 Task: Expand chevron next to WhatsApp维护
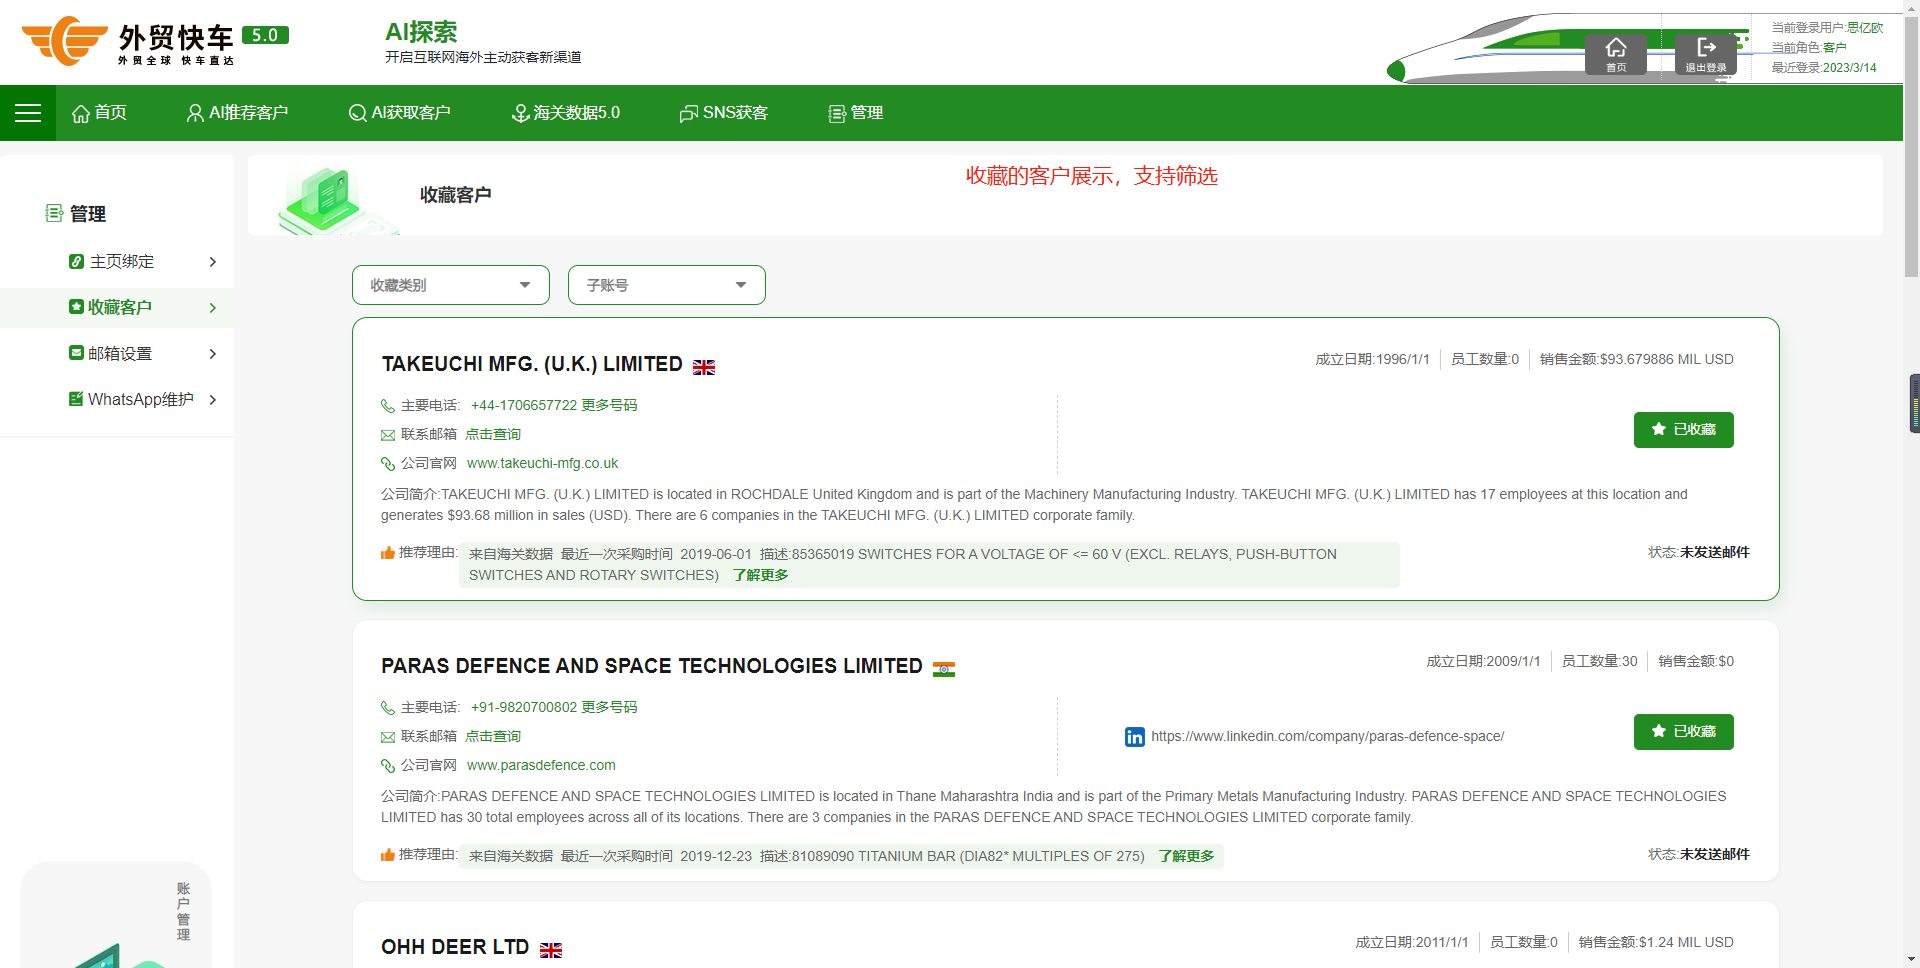213,400
